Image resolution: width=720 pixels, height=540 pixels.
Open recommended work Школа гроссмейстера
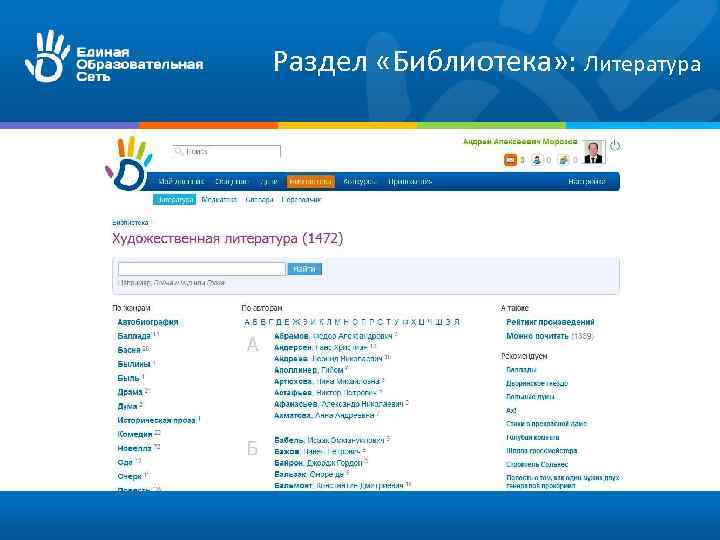541,451
